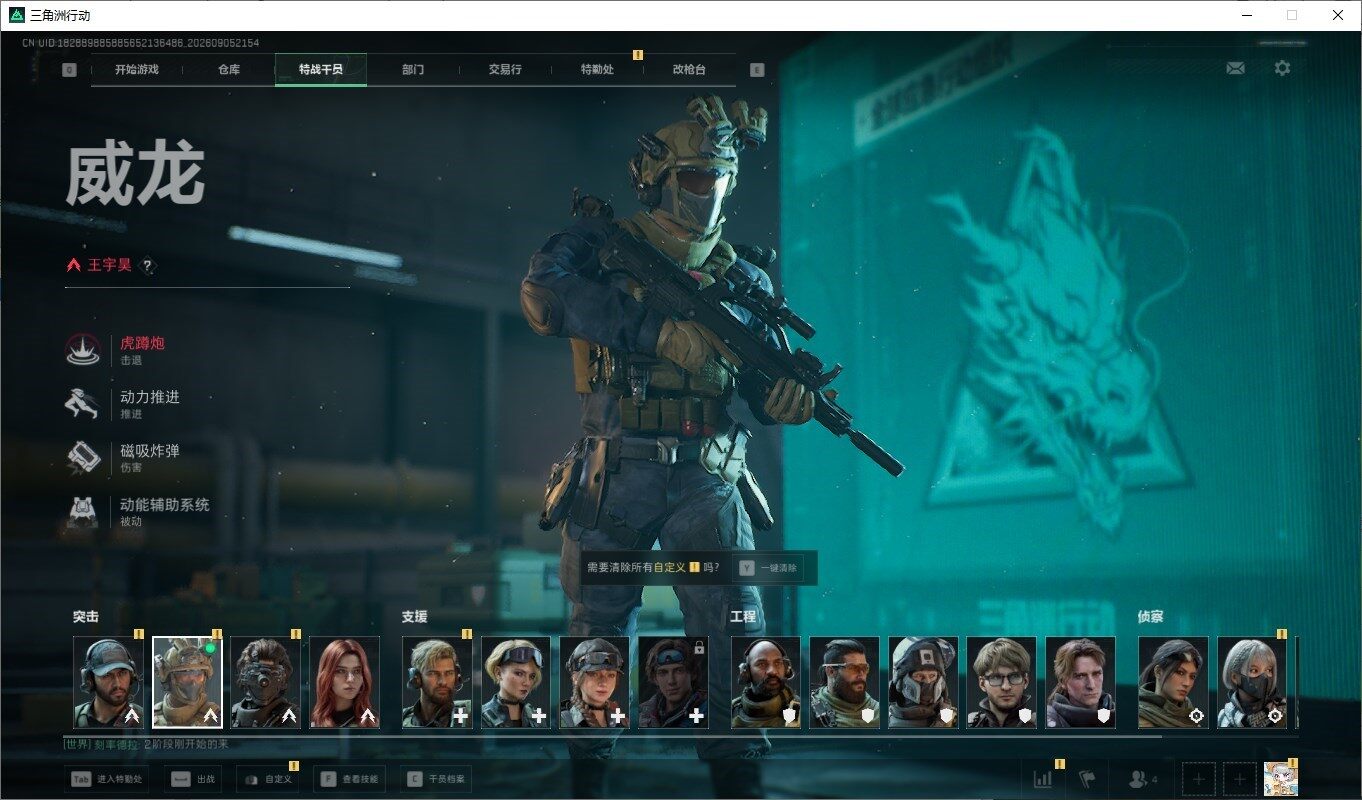Select the helmeted masked 突击 operator portrait
The height and width of the screenshot is (800, 1362).
click(187, 682)
